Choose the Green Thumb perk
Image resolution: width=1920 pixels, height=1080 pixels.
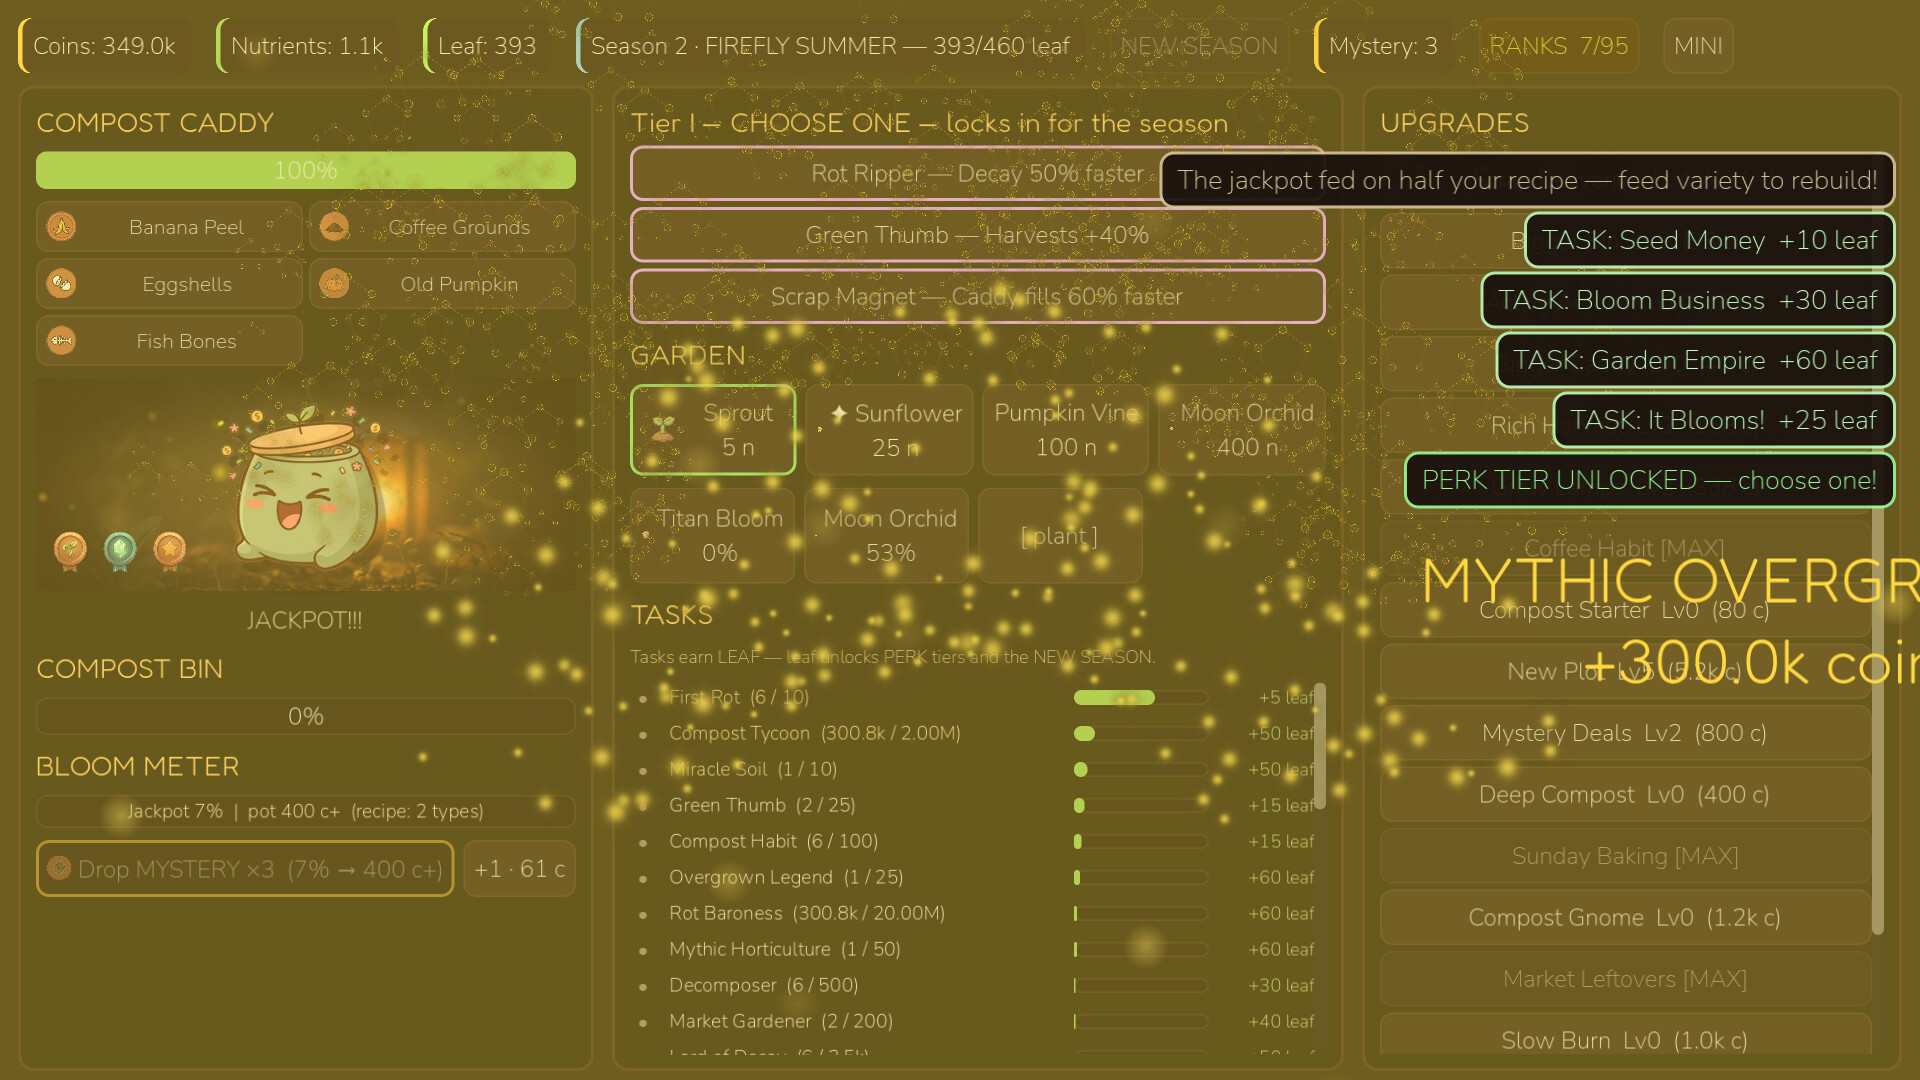[978, 235]
